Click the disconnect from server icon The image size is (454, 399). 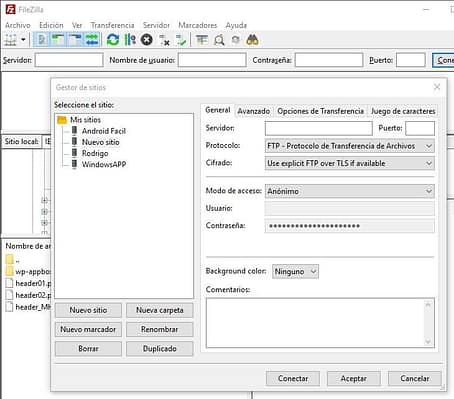click(x=164, y=40)
